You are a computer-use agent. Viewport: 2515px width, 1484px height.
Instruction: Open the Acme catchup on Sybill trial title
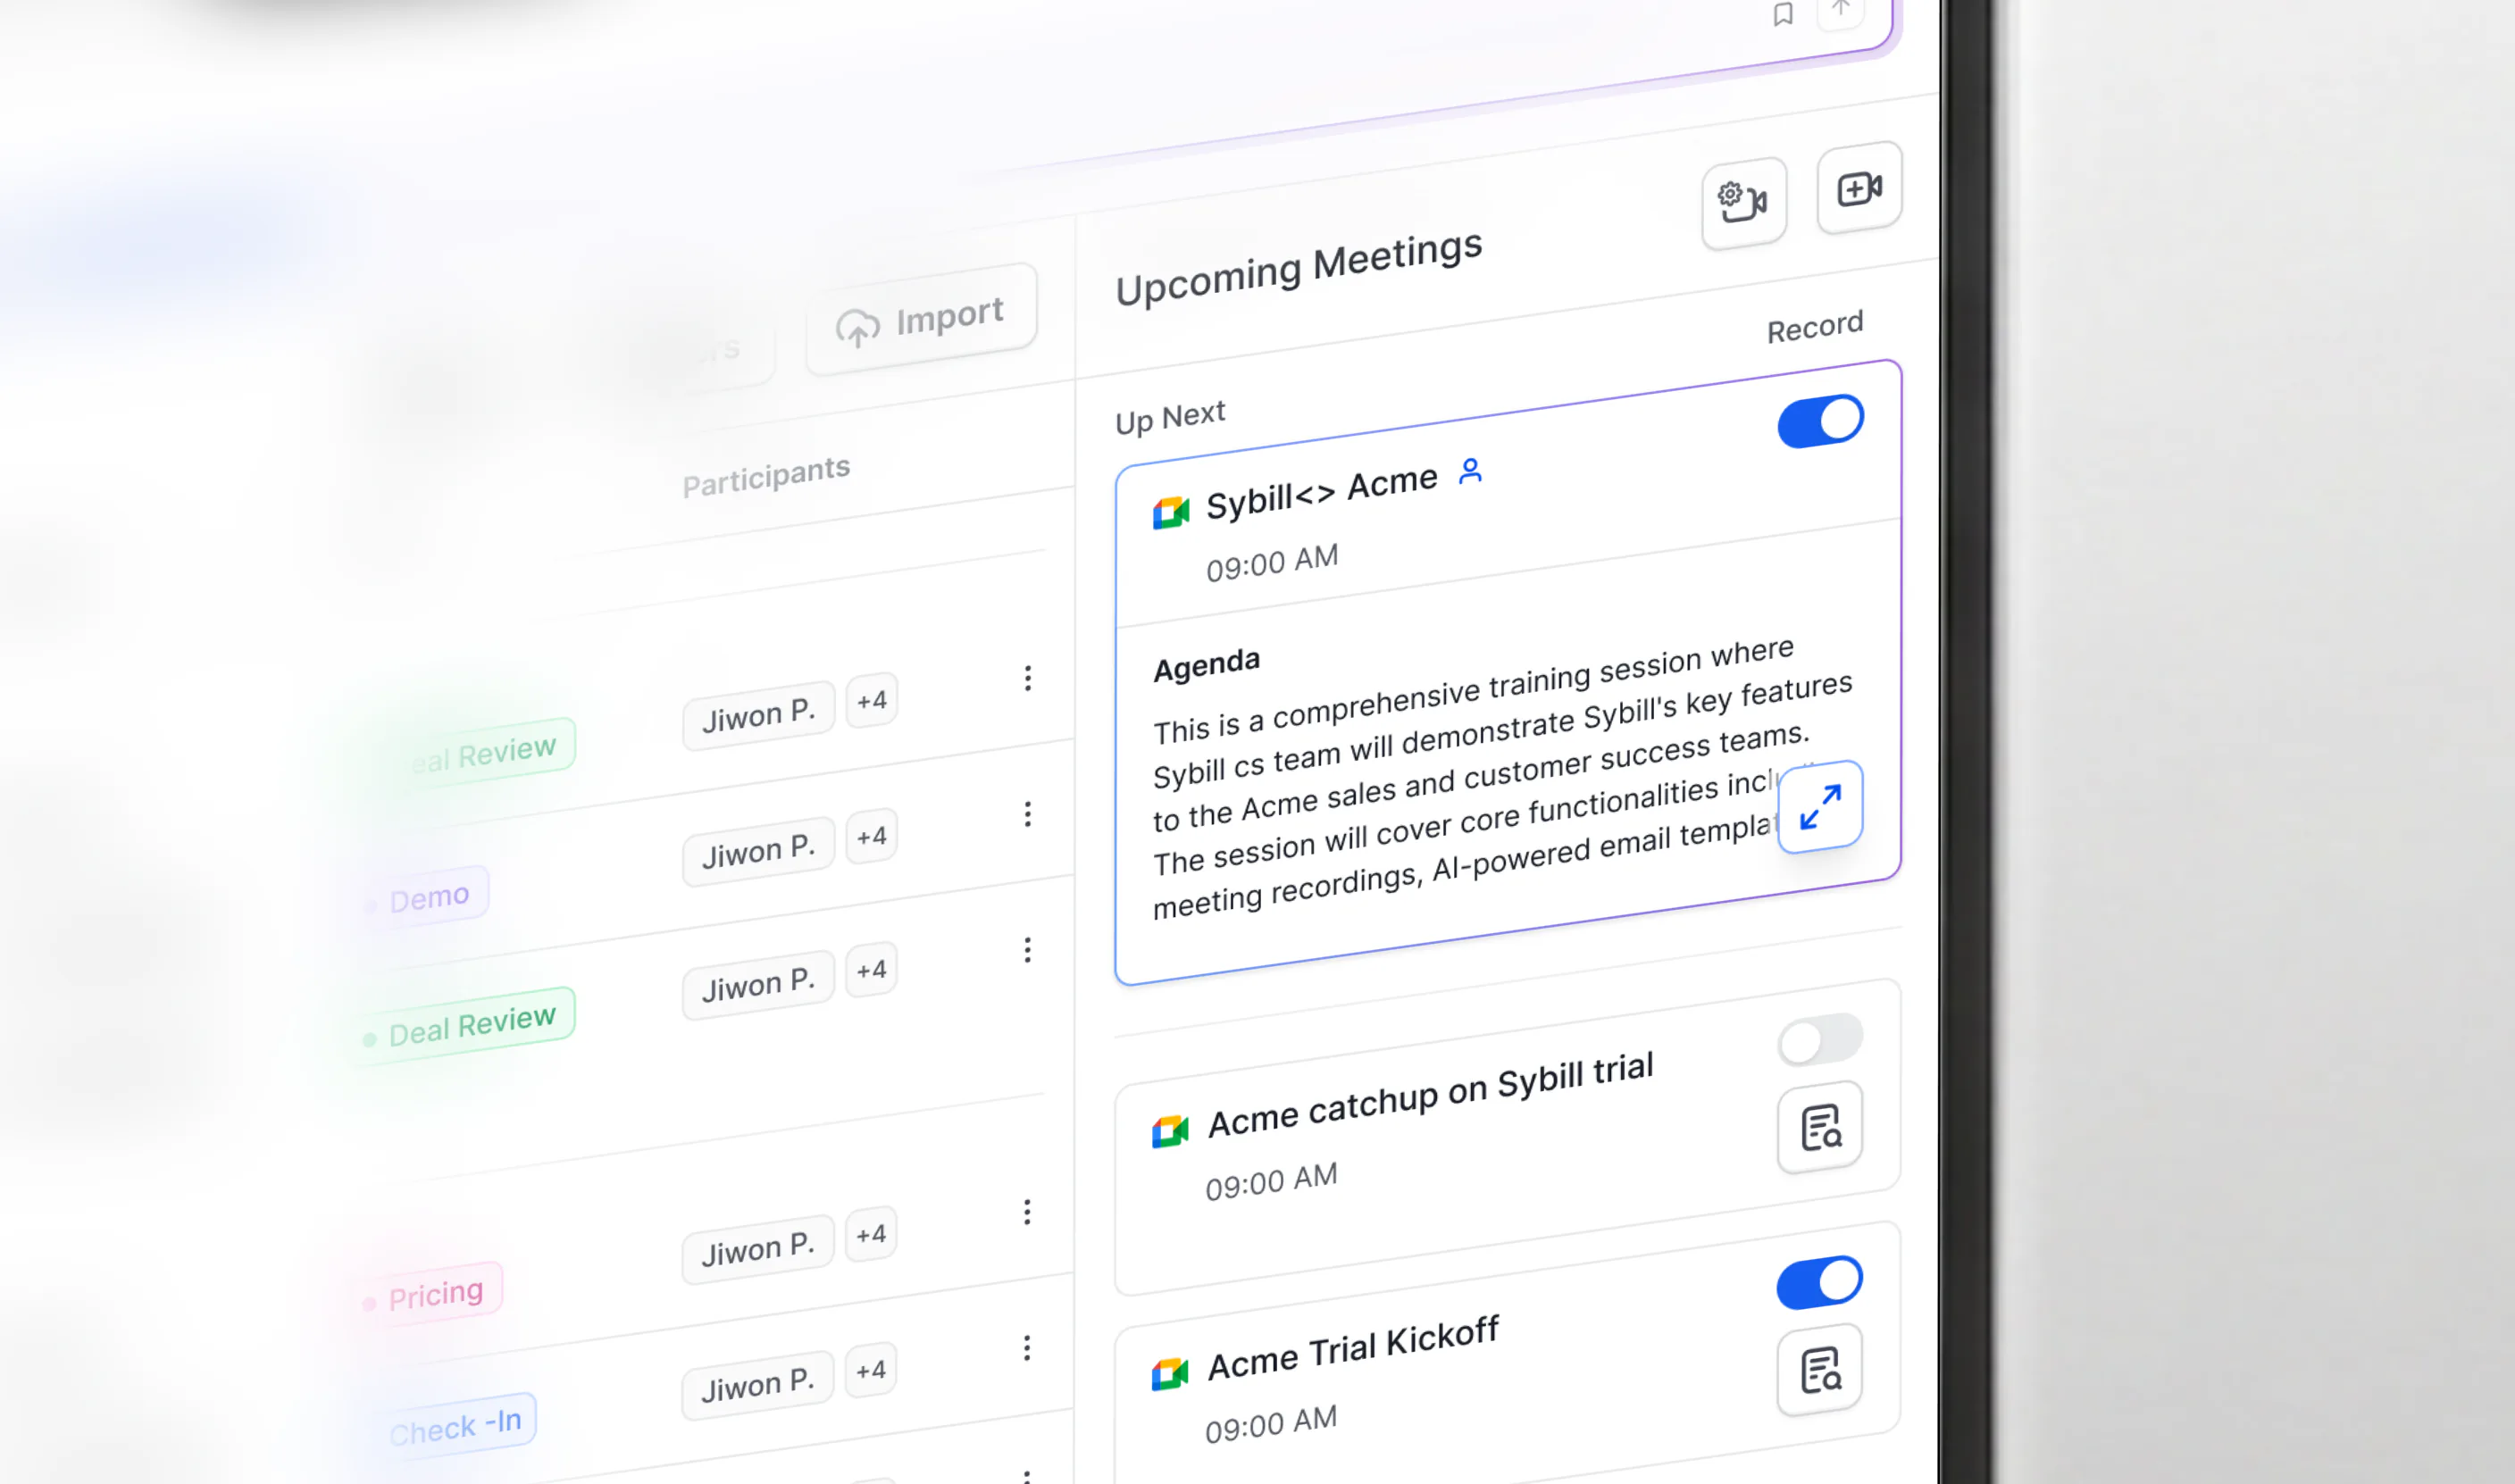(x=1430, y=1094)
